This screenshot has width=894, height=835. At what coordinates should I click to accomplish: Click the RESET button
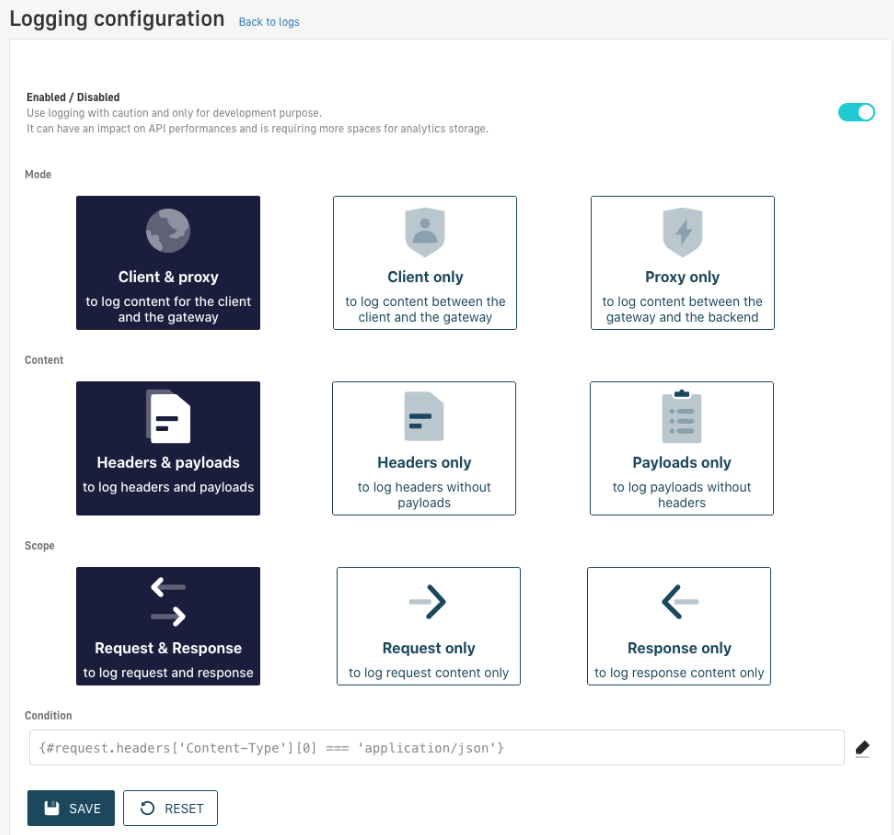(x=170, y=808)
